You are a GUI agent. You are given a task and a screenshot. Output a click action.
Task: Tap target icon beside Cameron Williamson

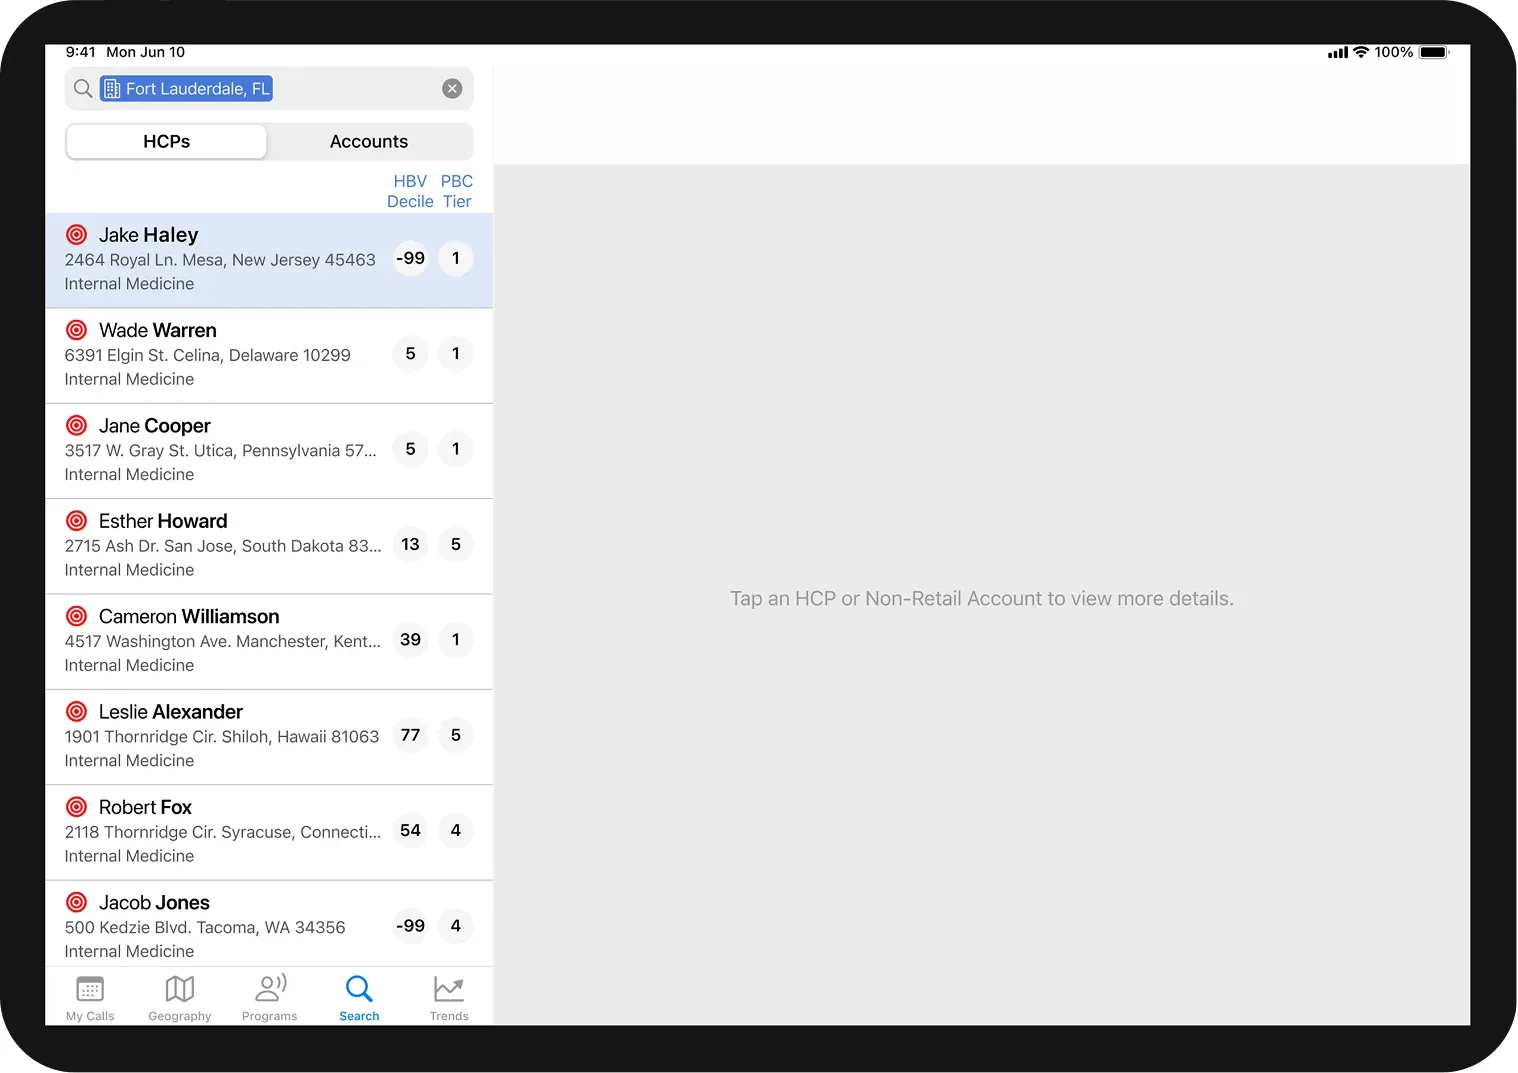(76, 616)
